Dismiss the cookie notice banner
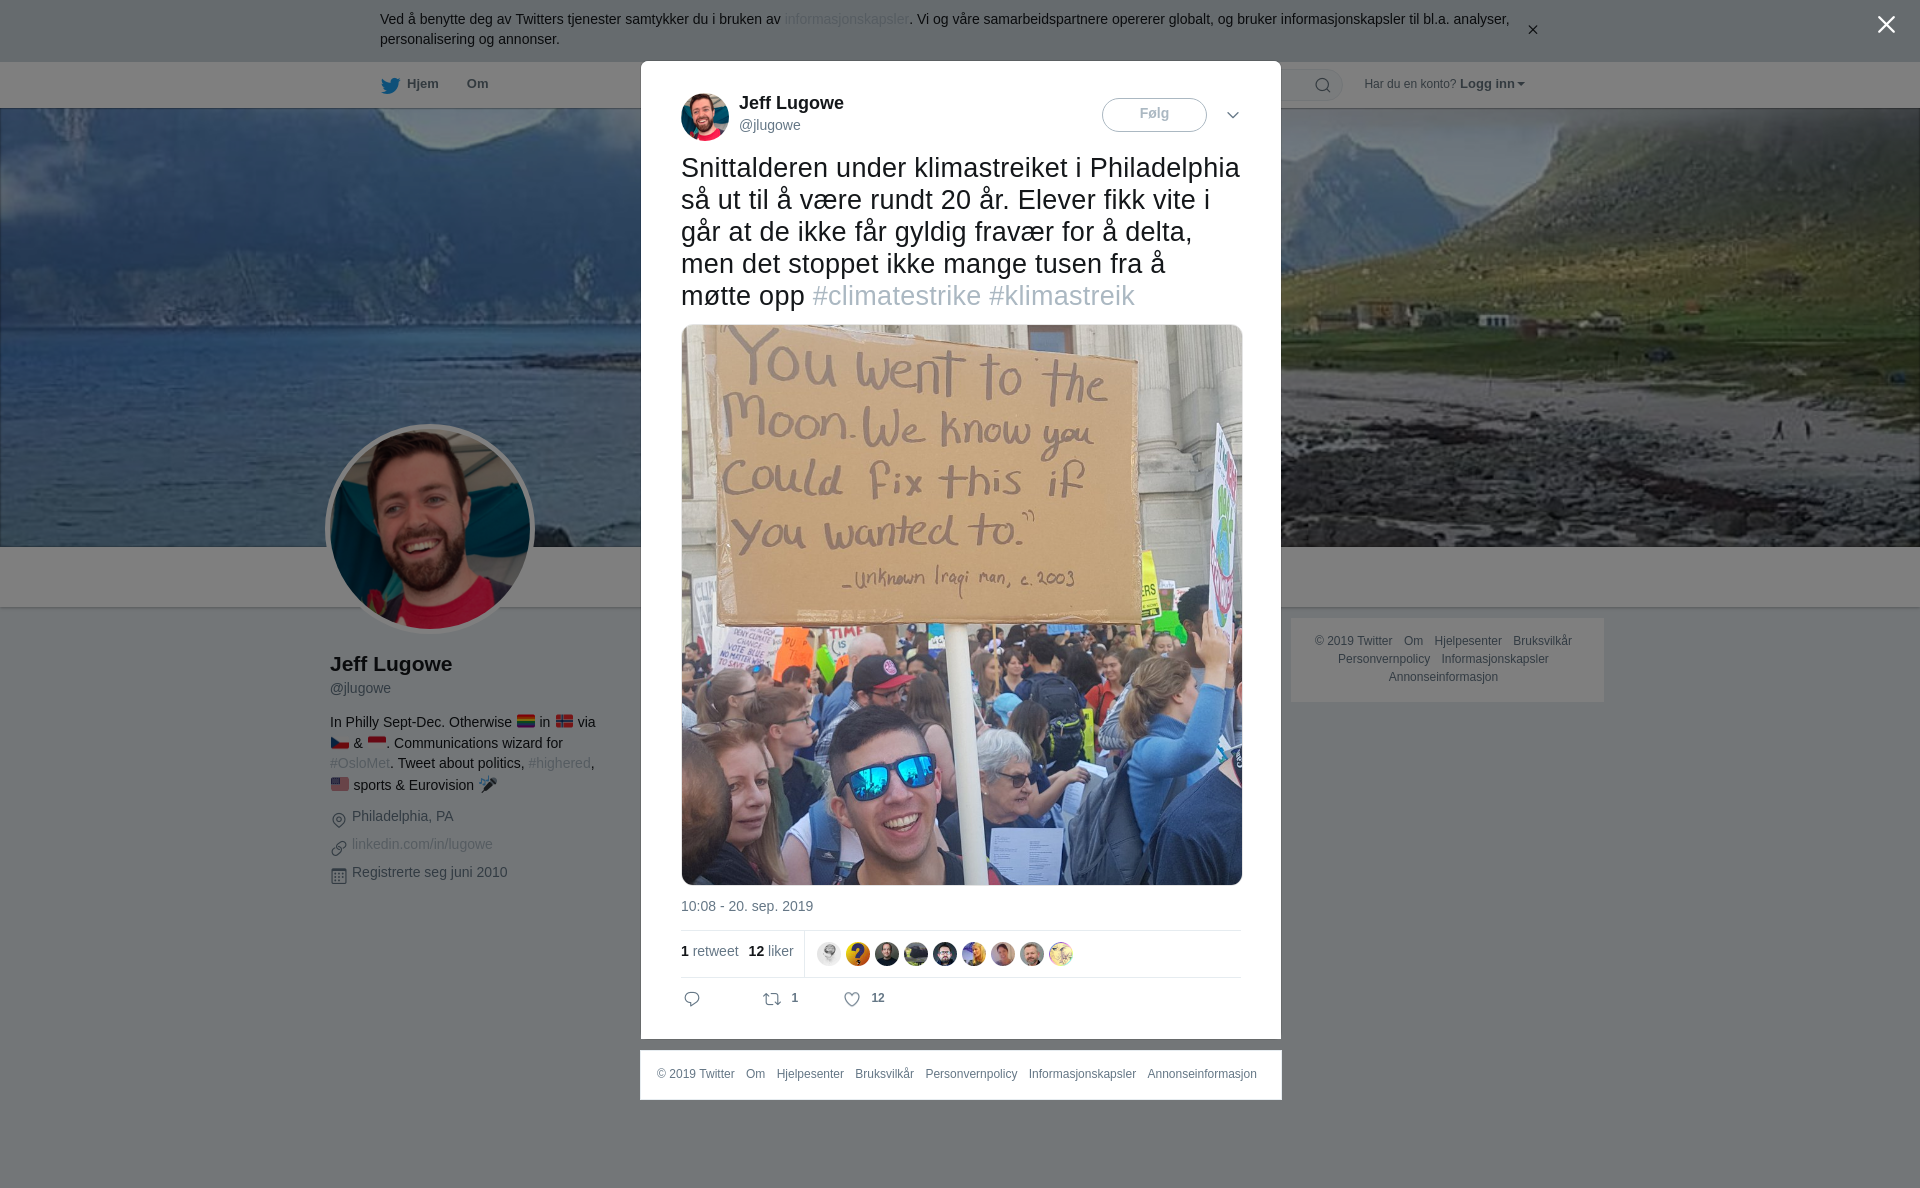This screenshot has height=1188, width=1920. [x=1532, y=30]
